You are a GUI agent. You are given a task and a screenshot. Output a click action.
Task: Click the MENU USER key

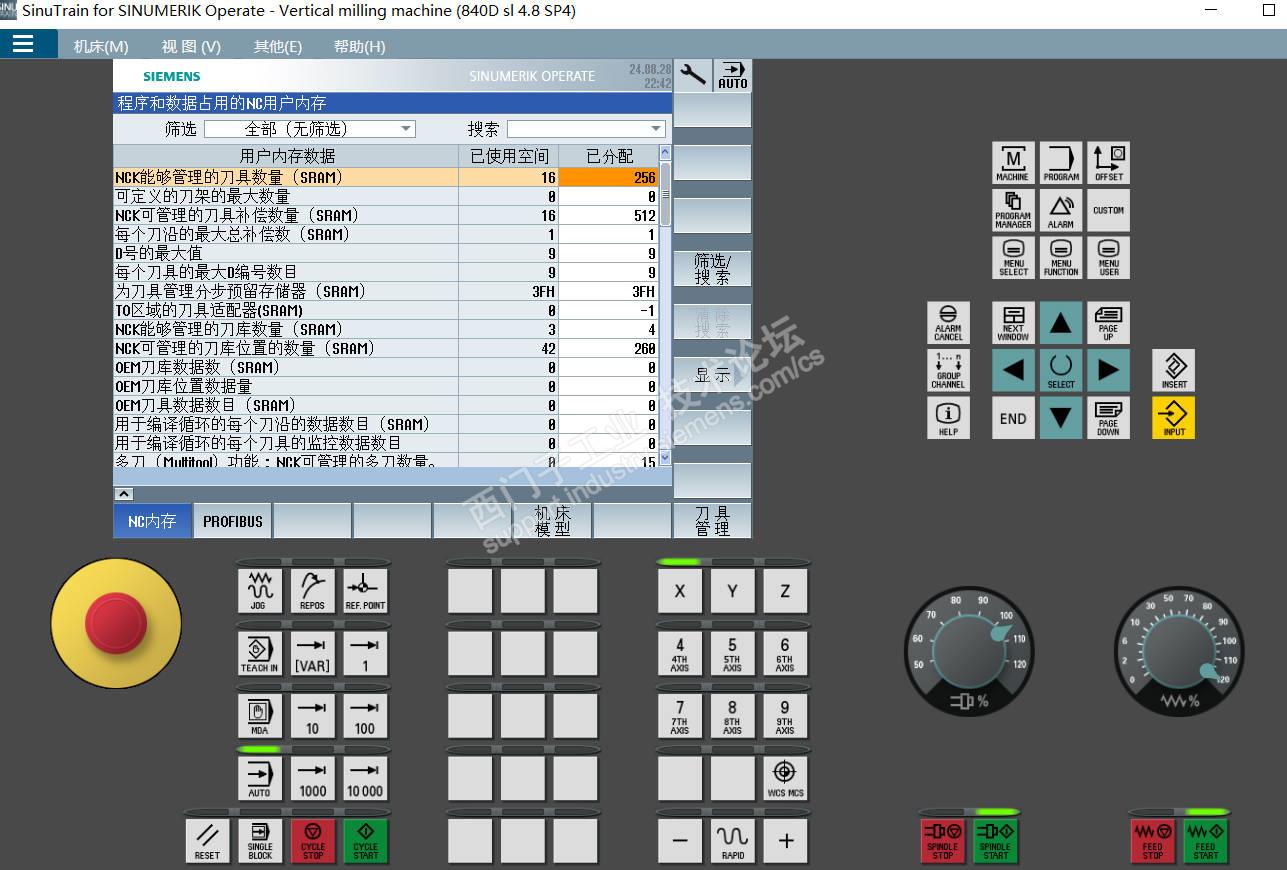[1108, 258]
